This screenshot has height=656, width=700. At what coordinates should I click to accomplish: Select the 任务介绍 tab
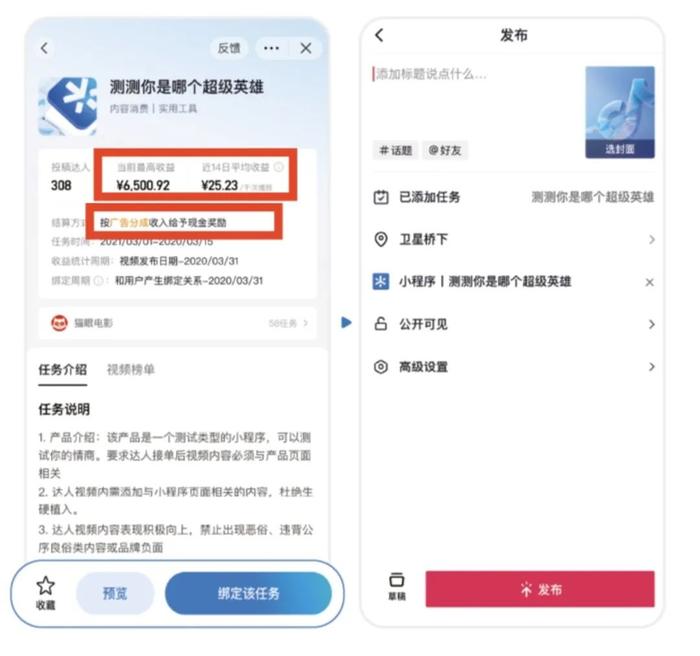tap(62, 369)
